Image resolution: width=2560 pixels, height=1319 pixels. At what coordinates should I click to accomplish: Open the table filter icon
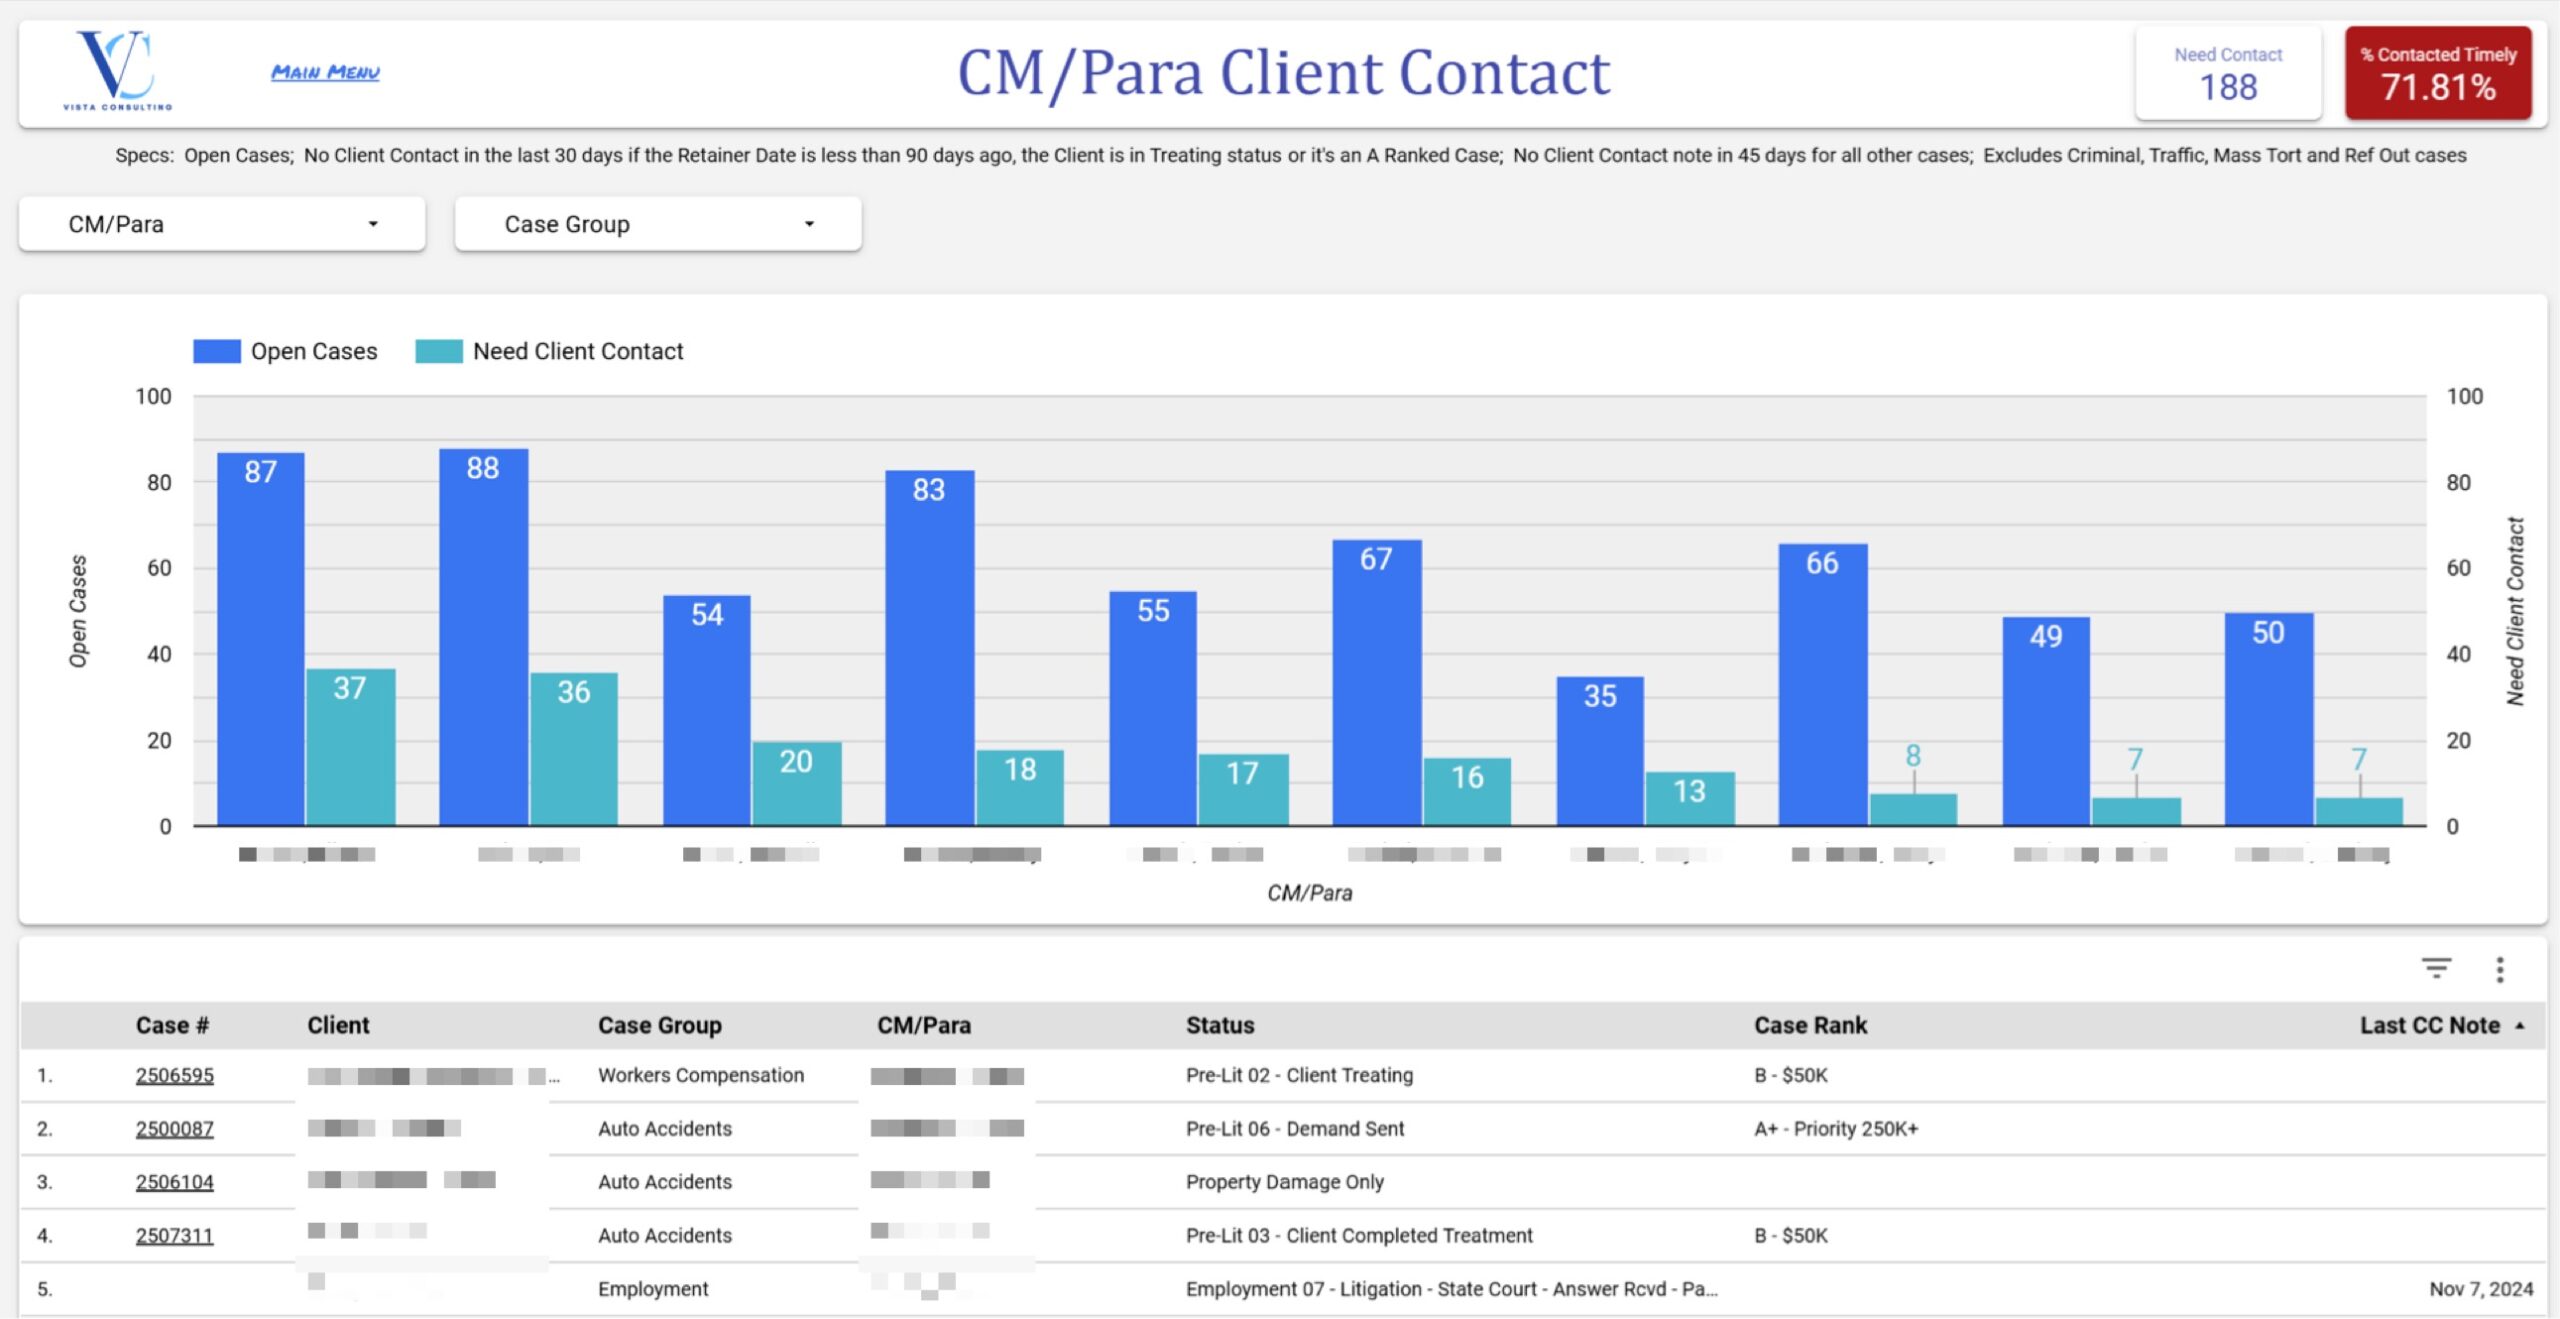coord(2436,968)
